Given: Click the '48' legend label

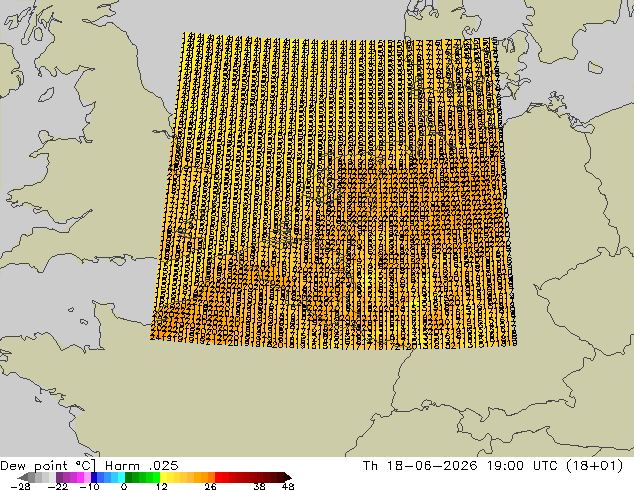Looking at the screenshot, I should (x=288, y=486).
